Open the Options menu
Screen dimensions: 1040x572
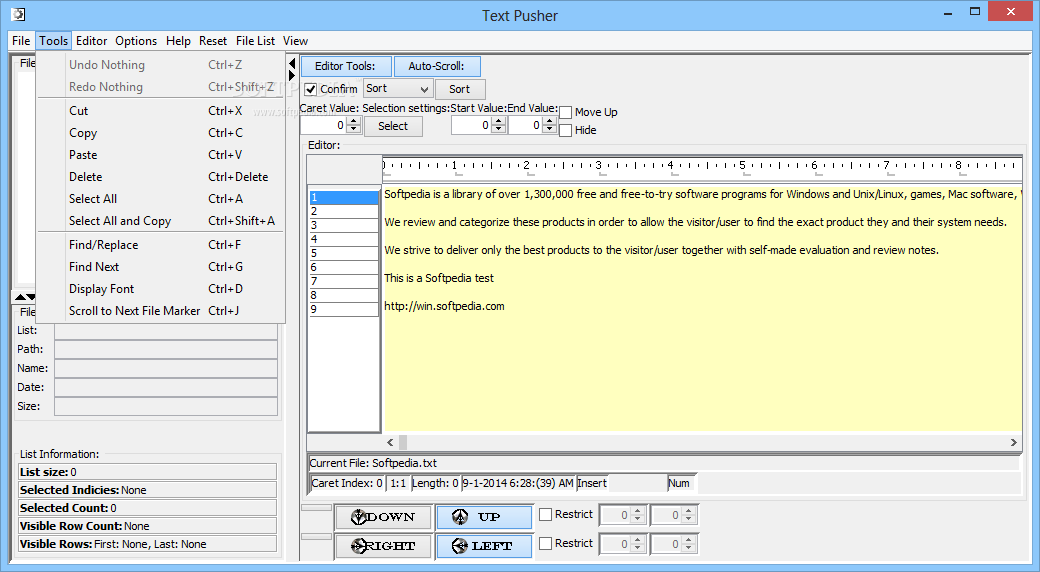coord(136,41)
